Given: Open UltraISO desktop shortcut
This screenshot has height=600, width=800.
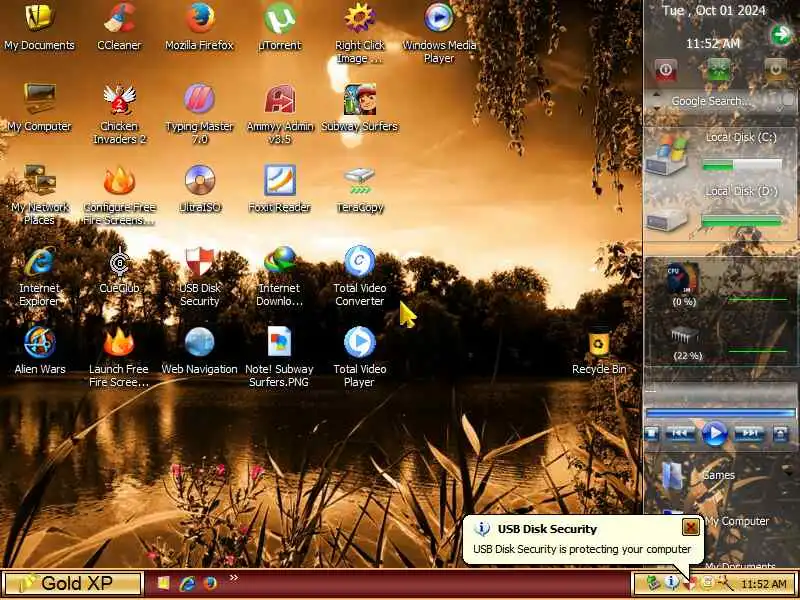Looking at the screenshot, I should click(199, 189).
